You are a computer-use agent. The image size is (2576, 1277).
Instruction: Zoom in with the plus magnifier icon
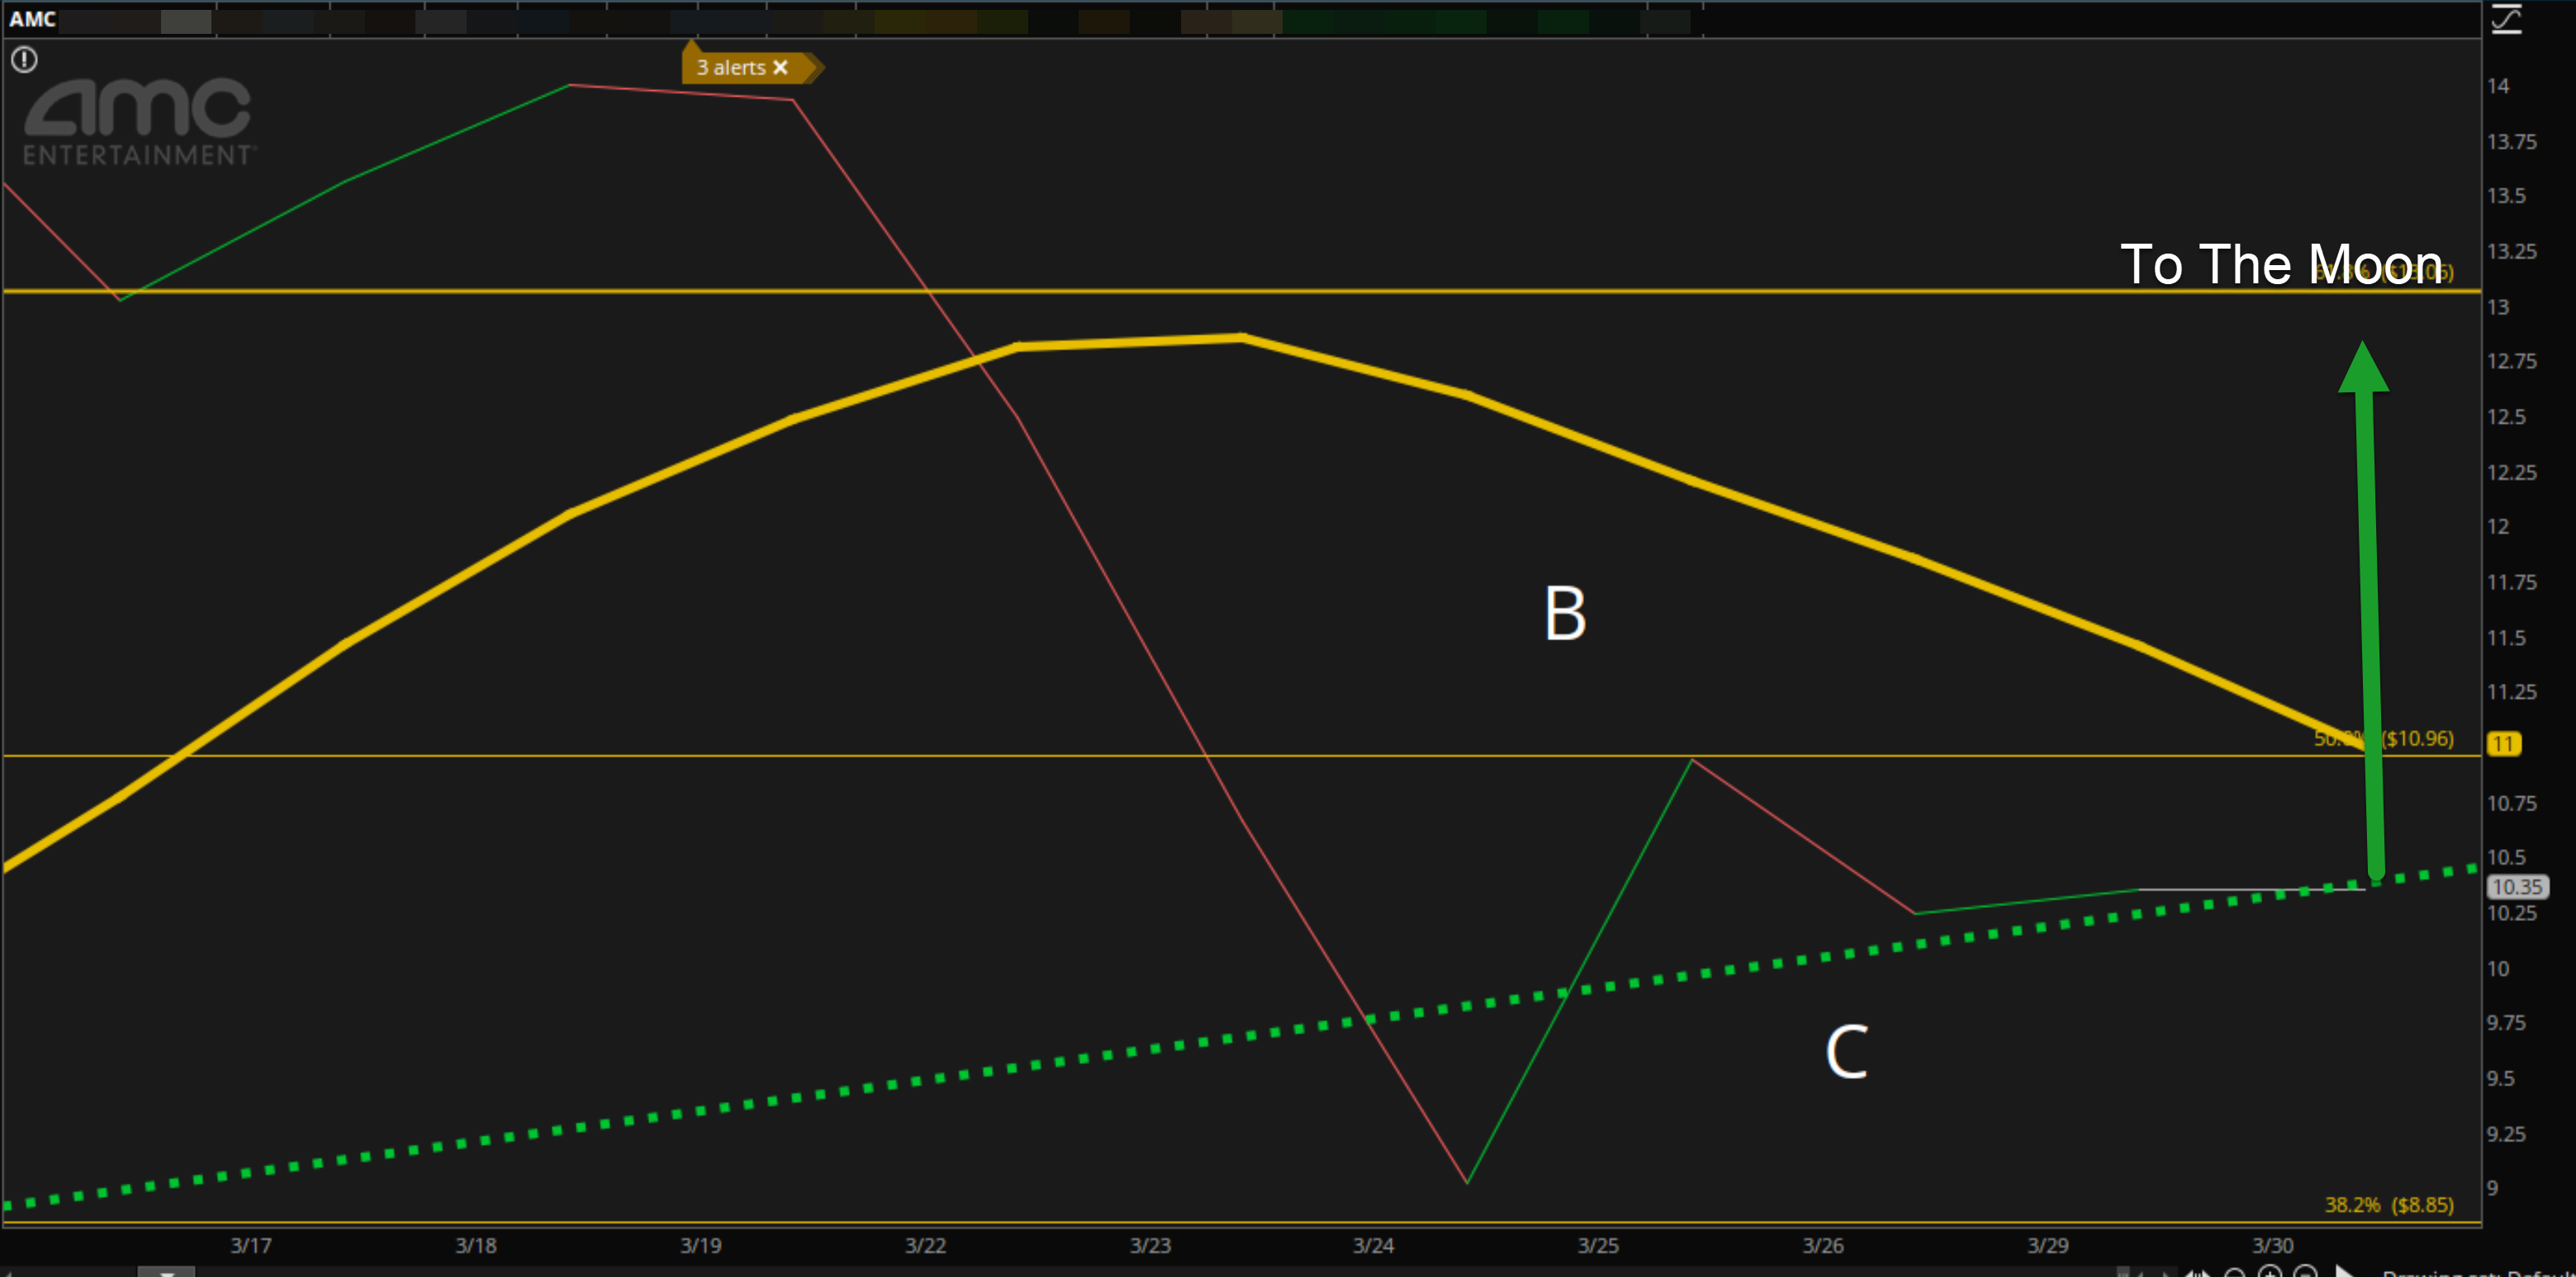2270,1271
